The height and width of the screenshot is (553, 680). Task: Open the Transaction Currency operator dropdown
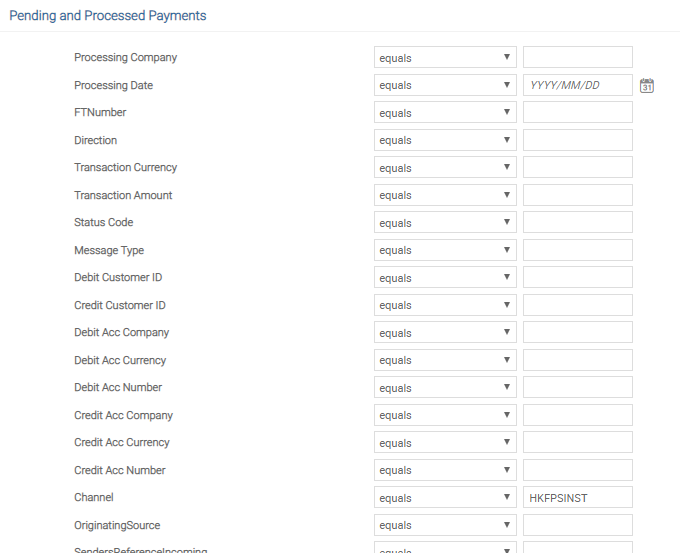coord(445,168)
